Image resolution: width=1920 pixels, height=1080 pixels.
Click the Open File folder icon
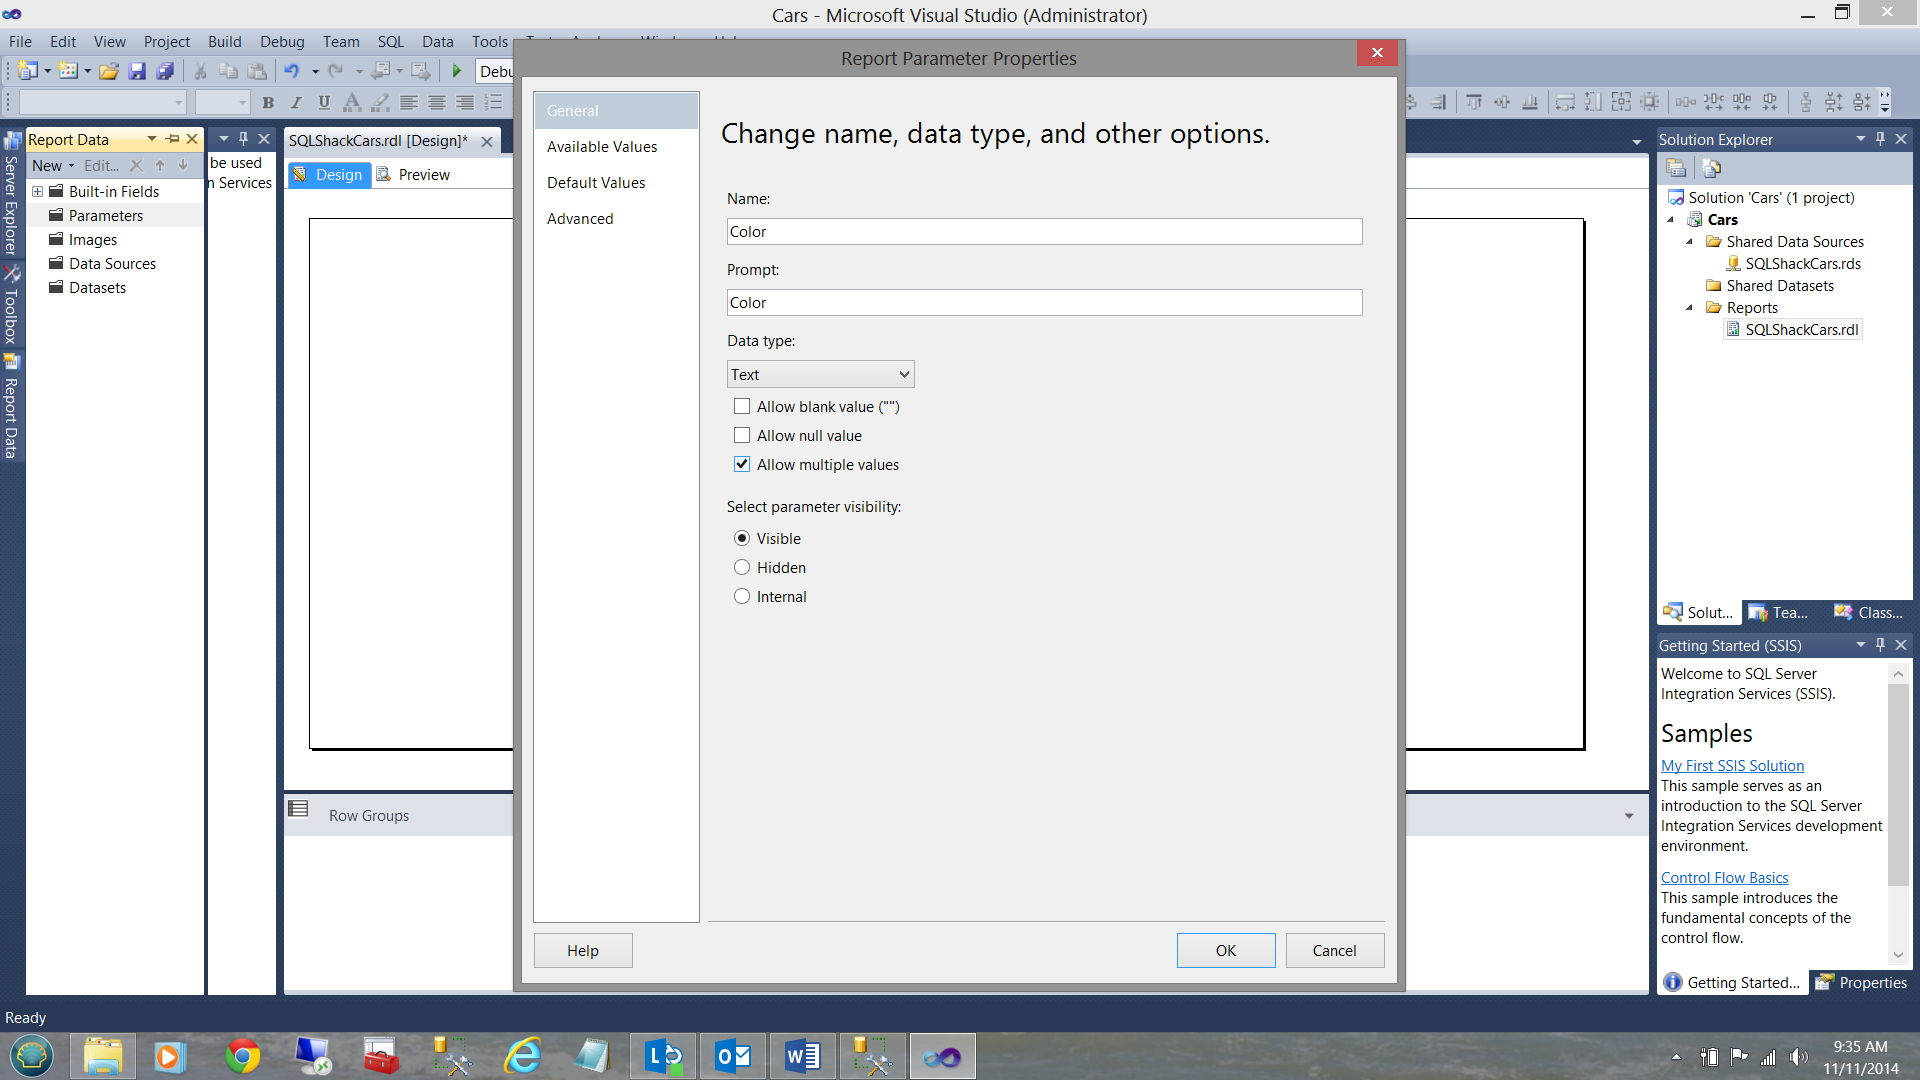coord(109,71)
